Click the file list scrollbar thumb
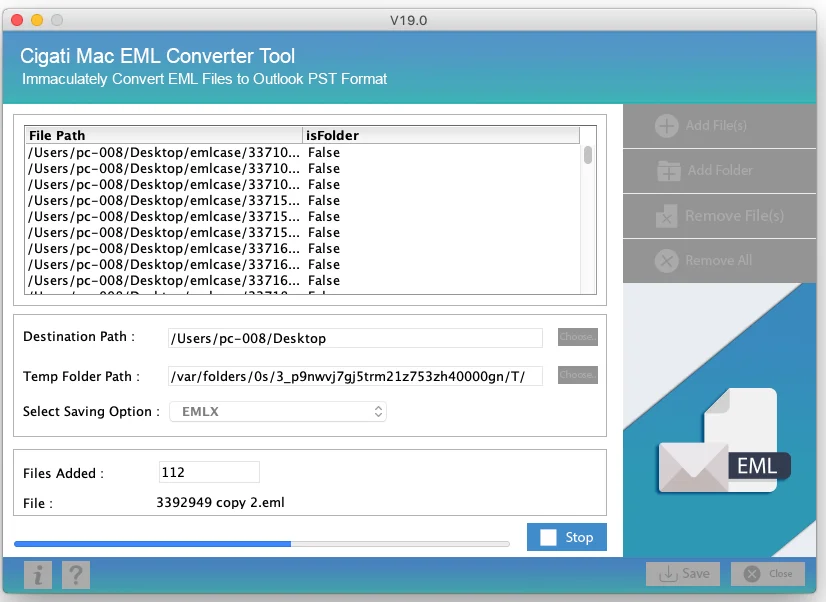The width and height of the screenshot is (826, 602). click(x=588, y=155)
